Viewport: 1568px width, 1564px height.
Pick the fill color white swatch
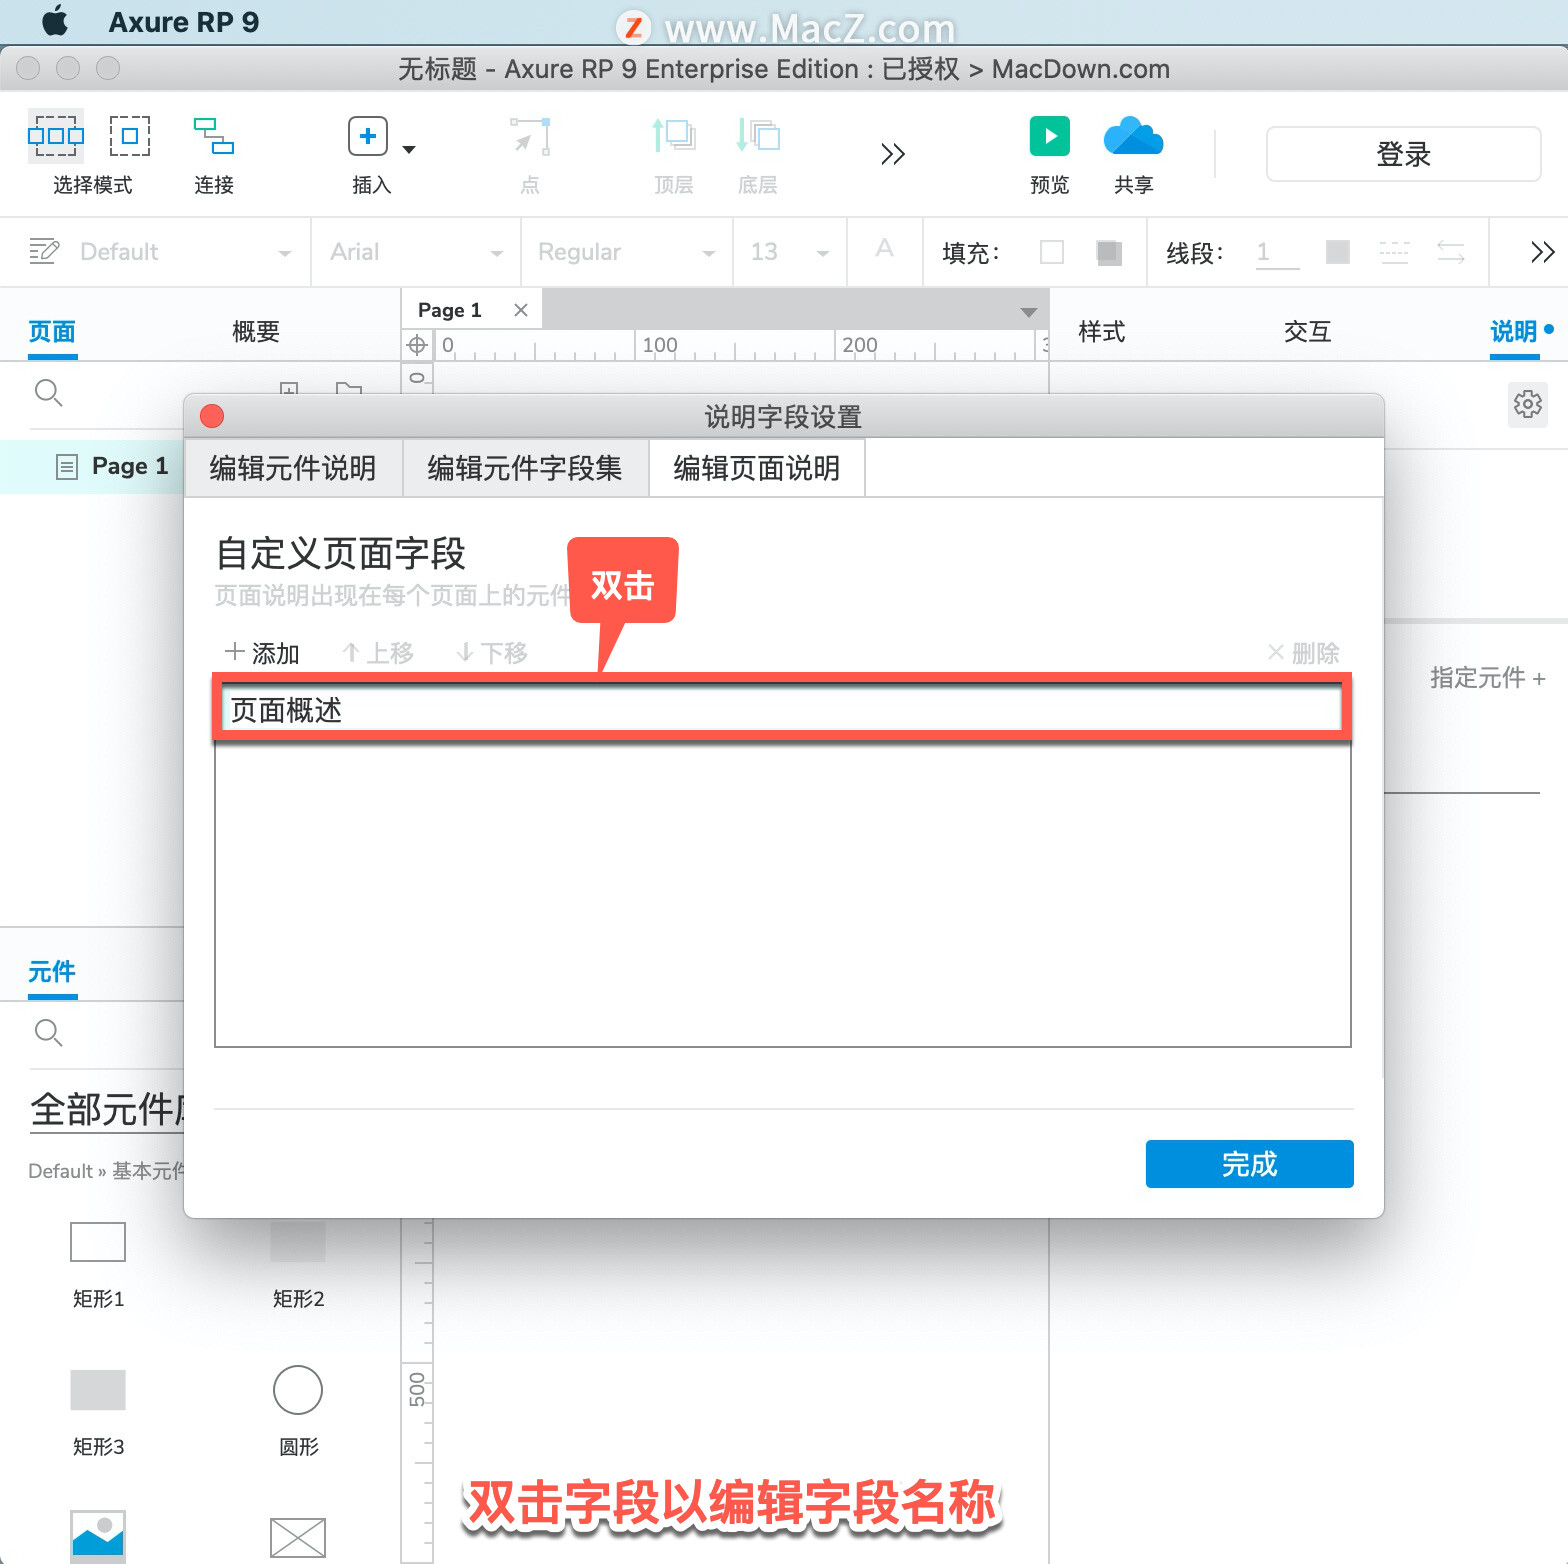[x=1052, y=252]
